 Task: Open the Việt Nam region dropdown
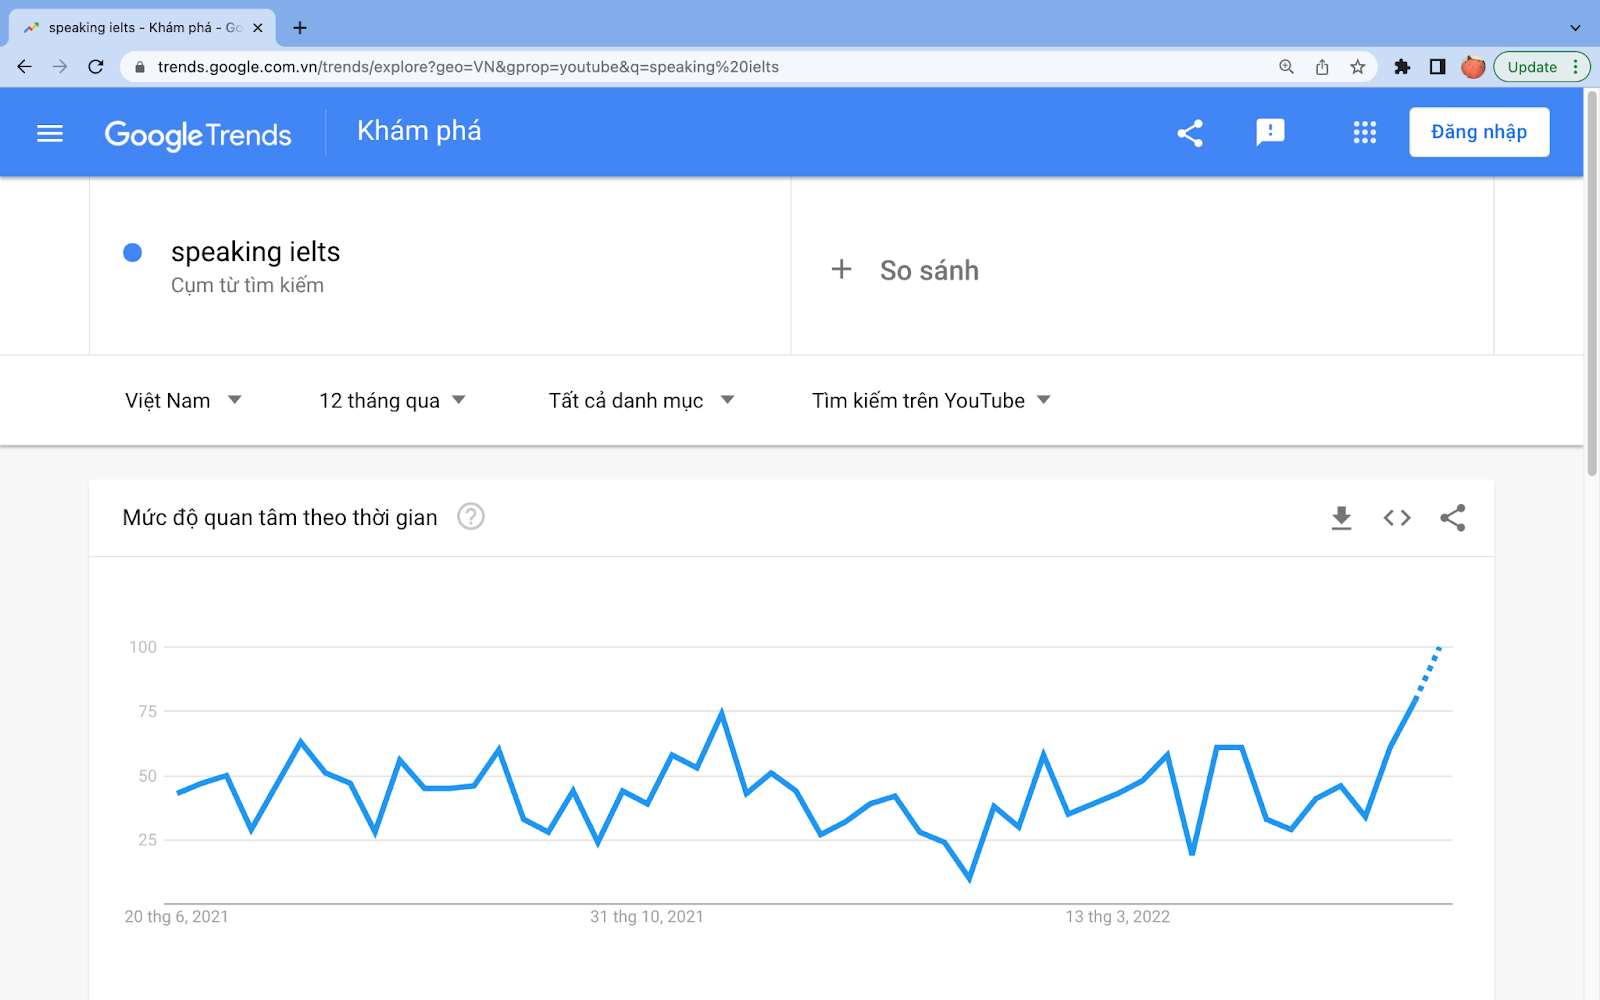pyautogui.click(x=183, y=401)
